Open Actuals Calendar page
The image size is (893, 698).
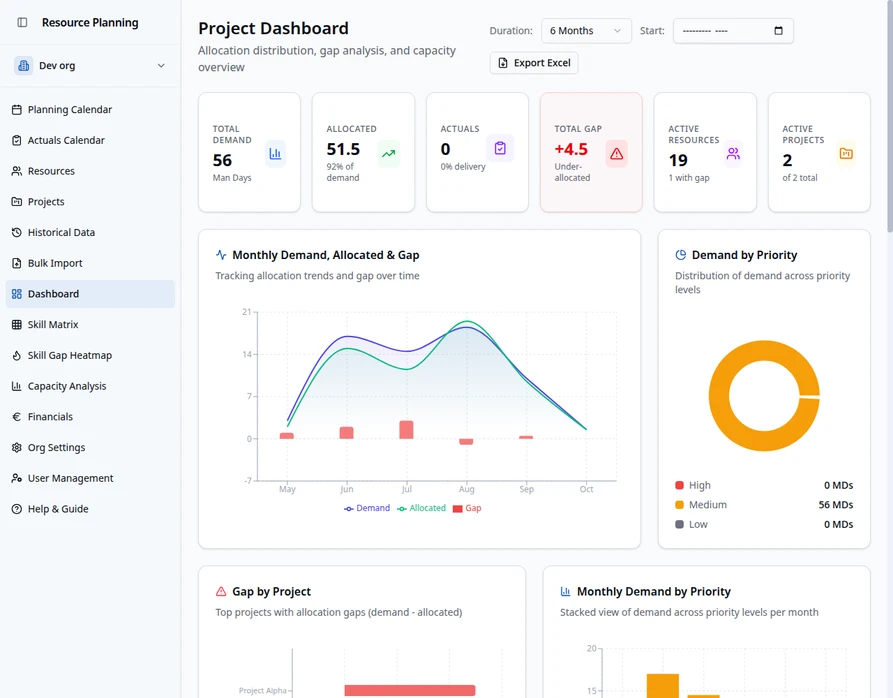[x=90, y=140]
